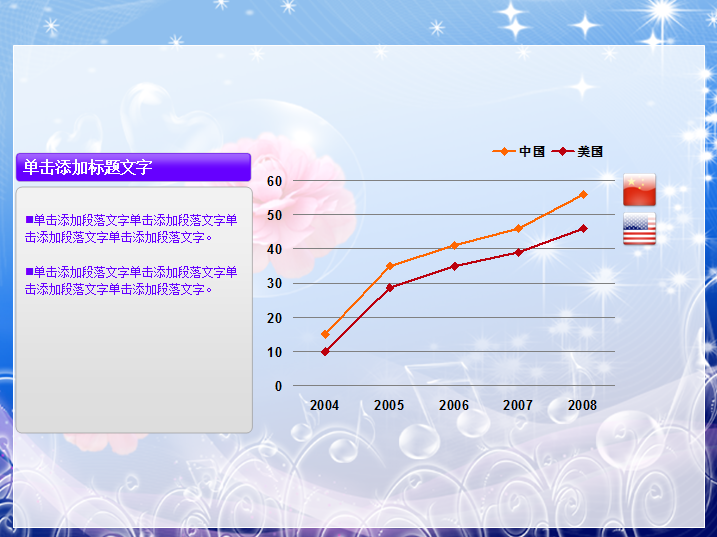Click the 0 y-axis label

[x=278, y=386]
